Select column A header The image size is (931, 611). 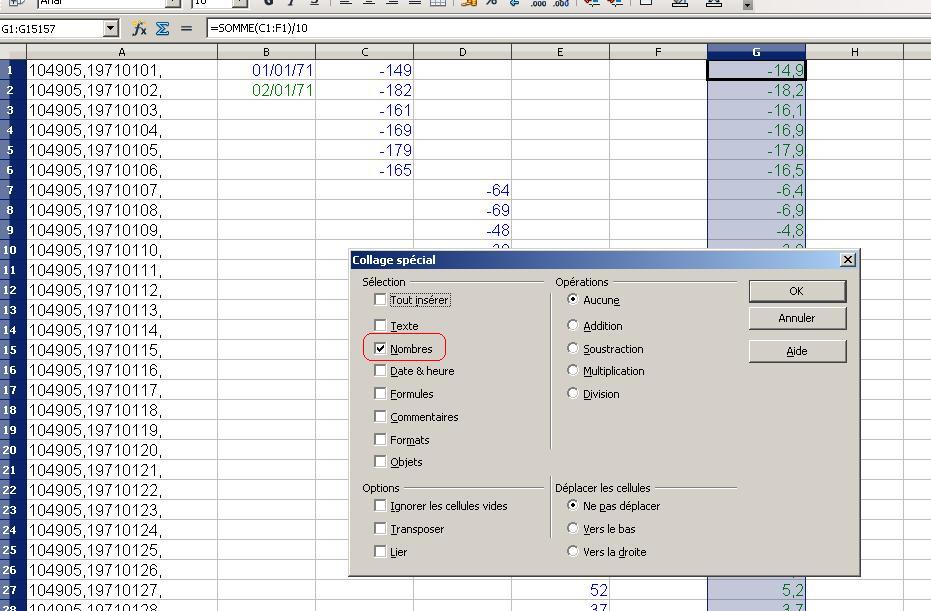[122, 52]
